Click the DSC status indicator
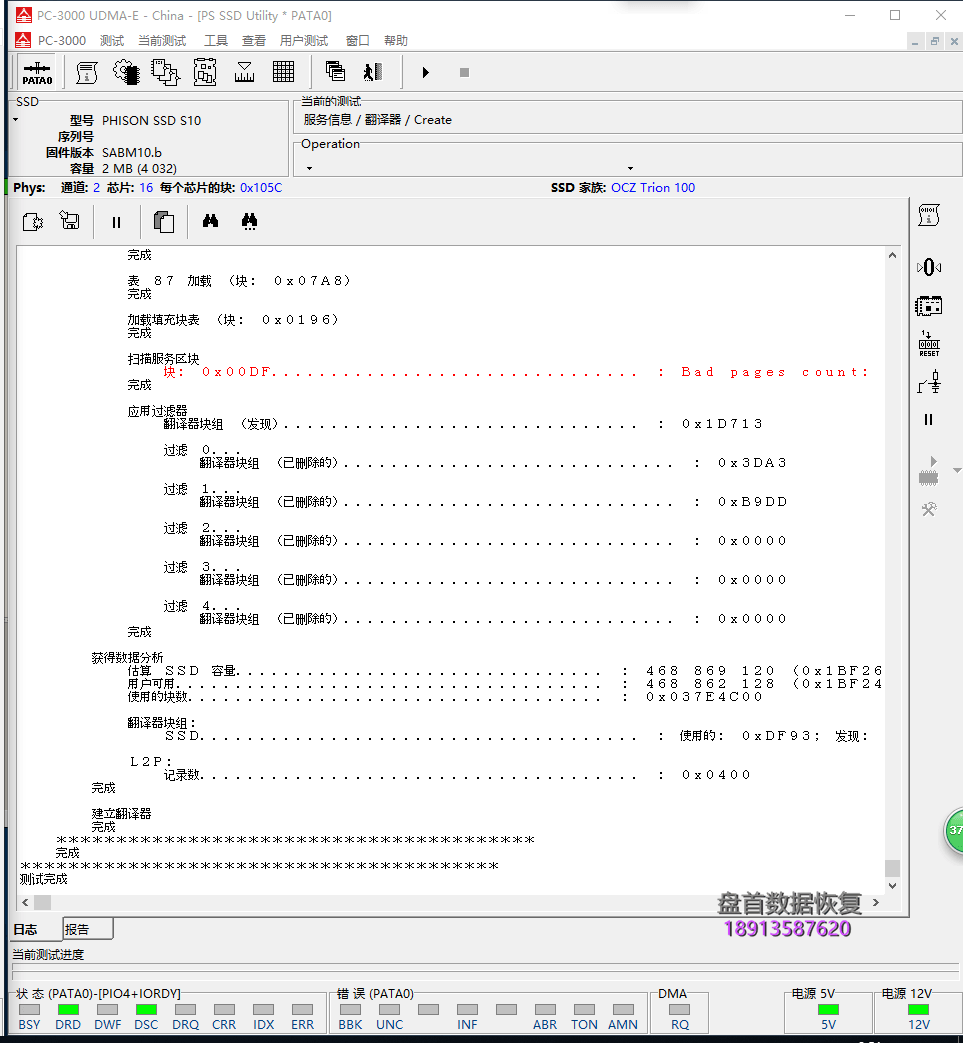This screenshot has width=963, height=1043. [146, 1010]
